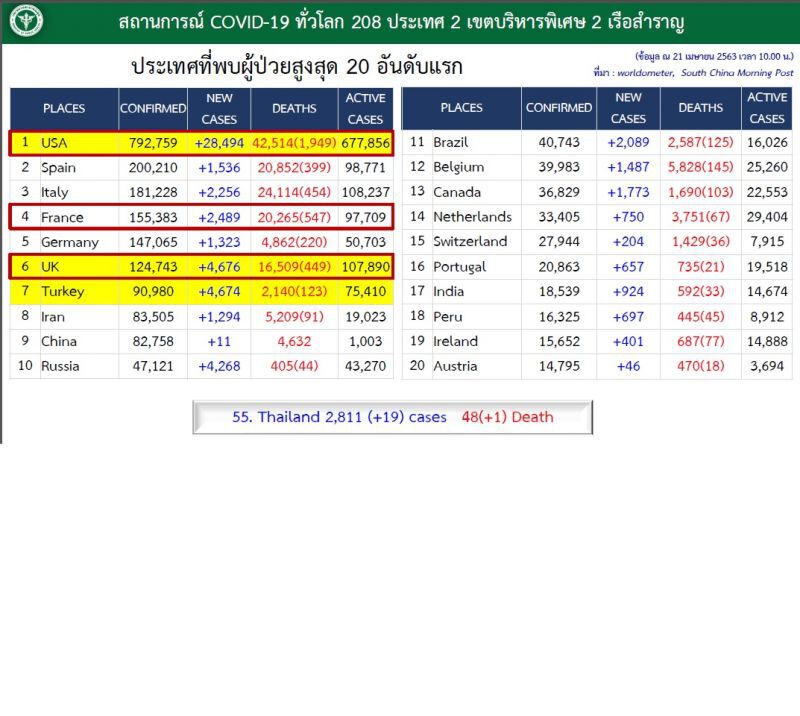The image size is (800, 716).
Task: Select France's confirmed count "155,383"
Action: (153, 217)
